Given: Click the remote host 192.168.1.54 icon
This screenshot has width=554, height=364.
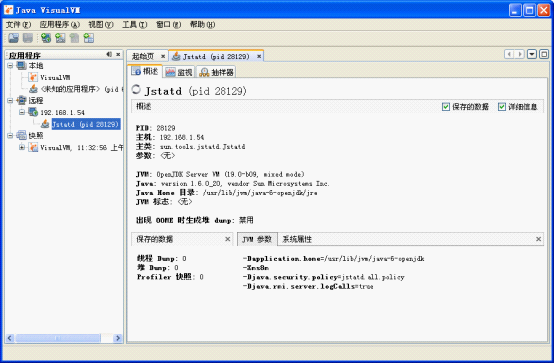Looking at the screenshot, I should tap(33, 112).
